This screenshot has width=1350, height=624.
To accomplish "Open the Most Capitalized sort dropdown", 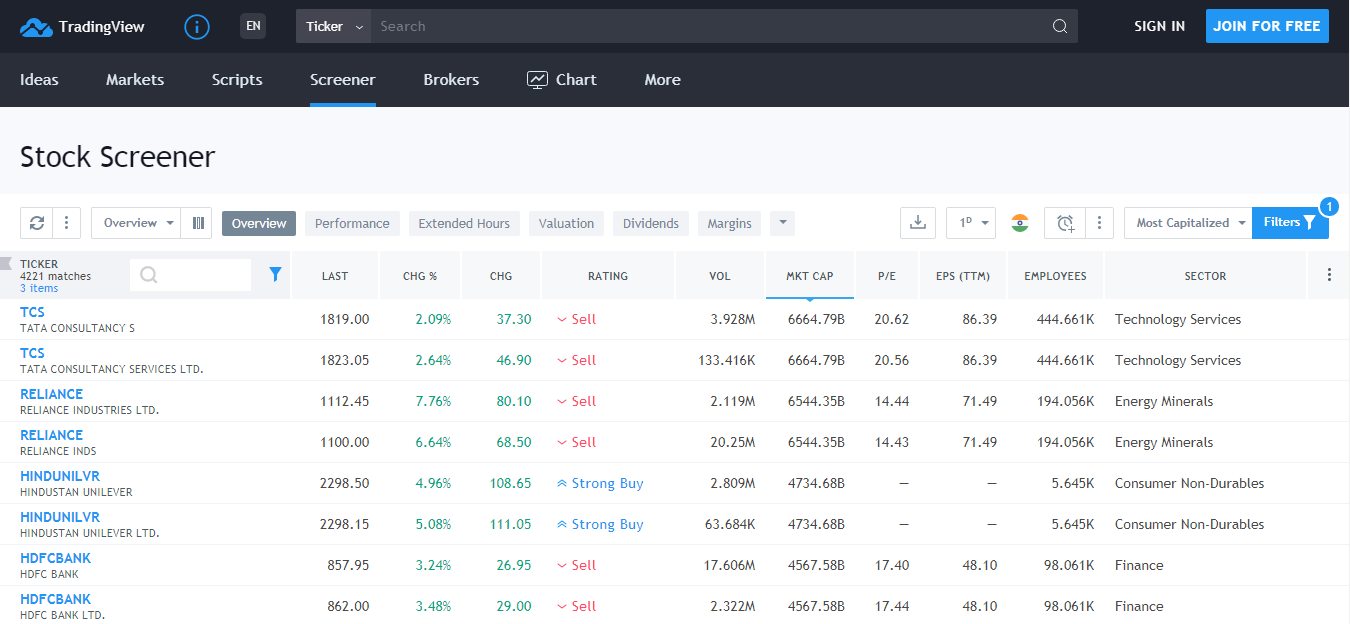I will tap(1187, 222).
